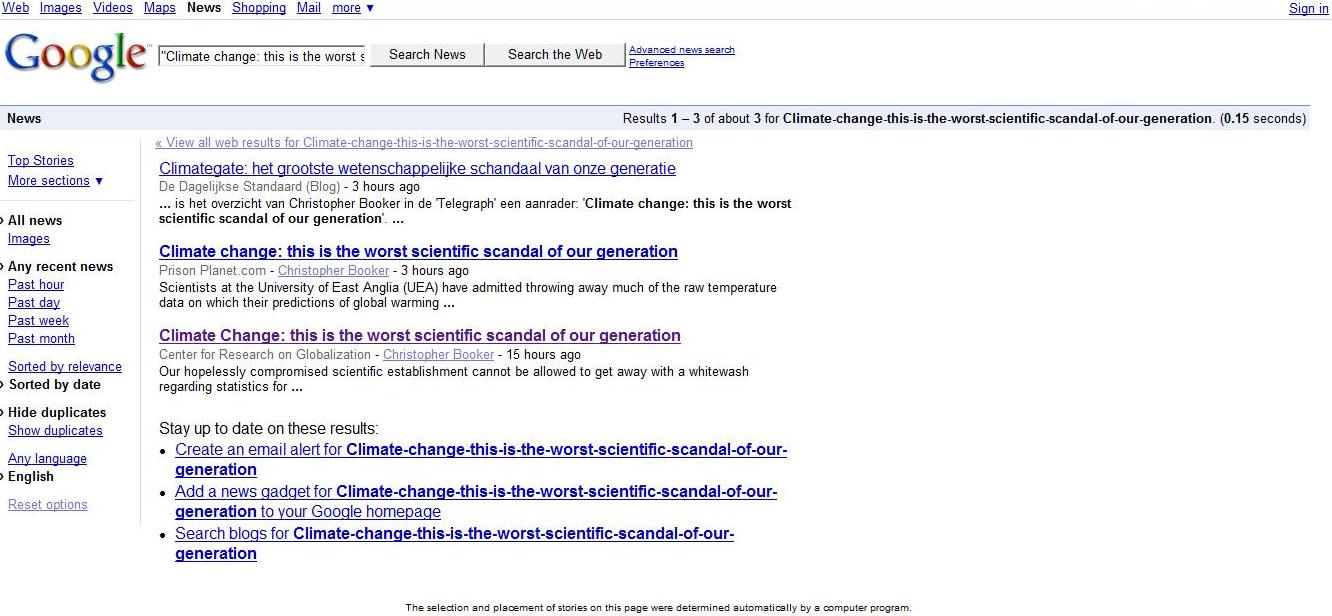Filter results to Past day
The image size is (1332, 616).
(x=34, y=303)
